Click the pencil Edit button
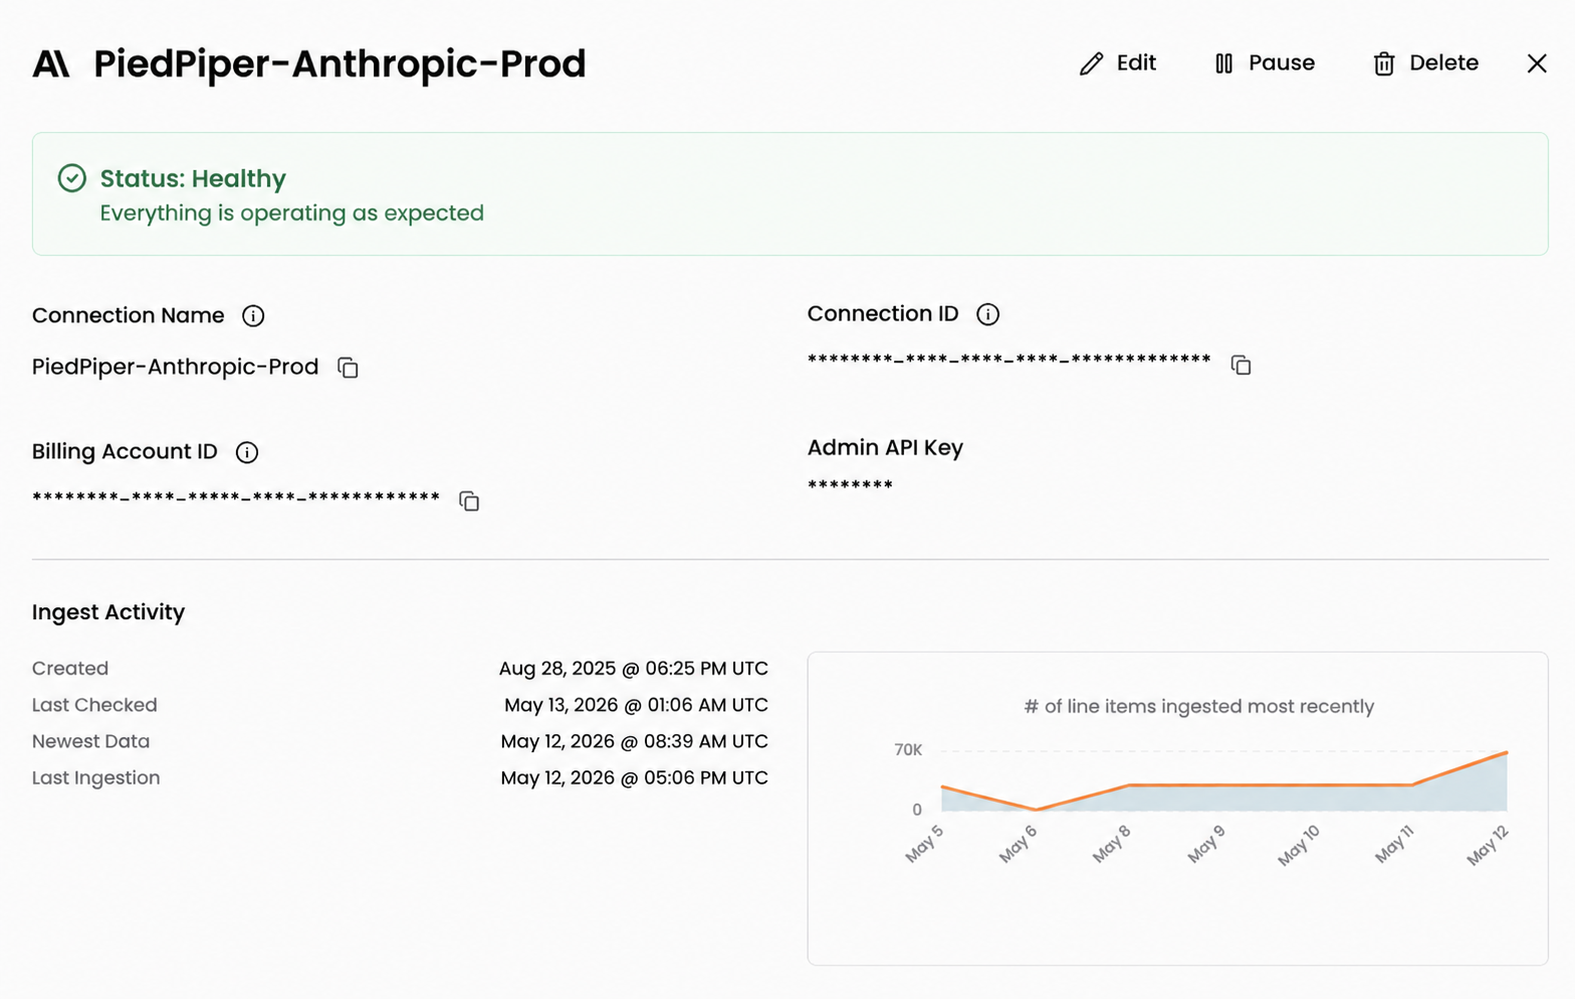Viewport: 1575px width, 999px height. tap(1118, 63)
